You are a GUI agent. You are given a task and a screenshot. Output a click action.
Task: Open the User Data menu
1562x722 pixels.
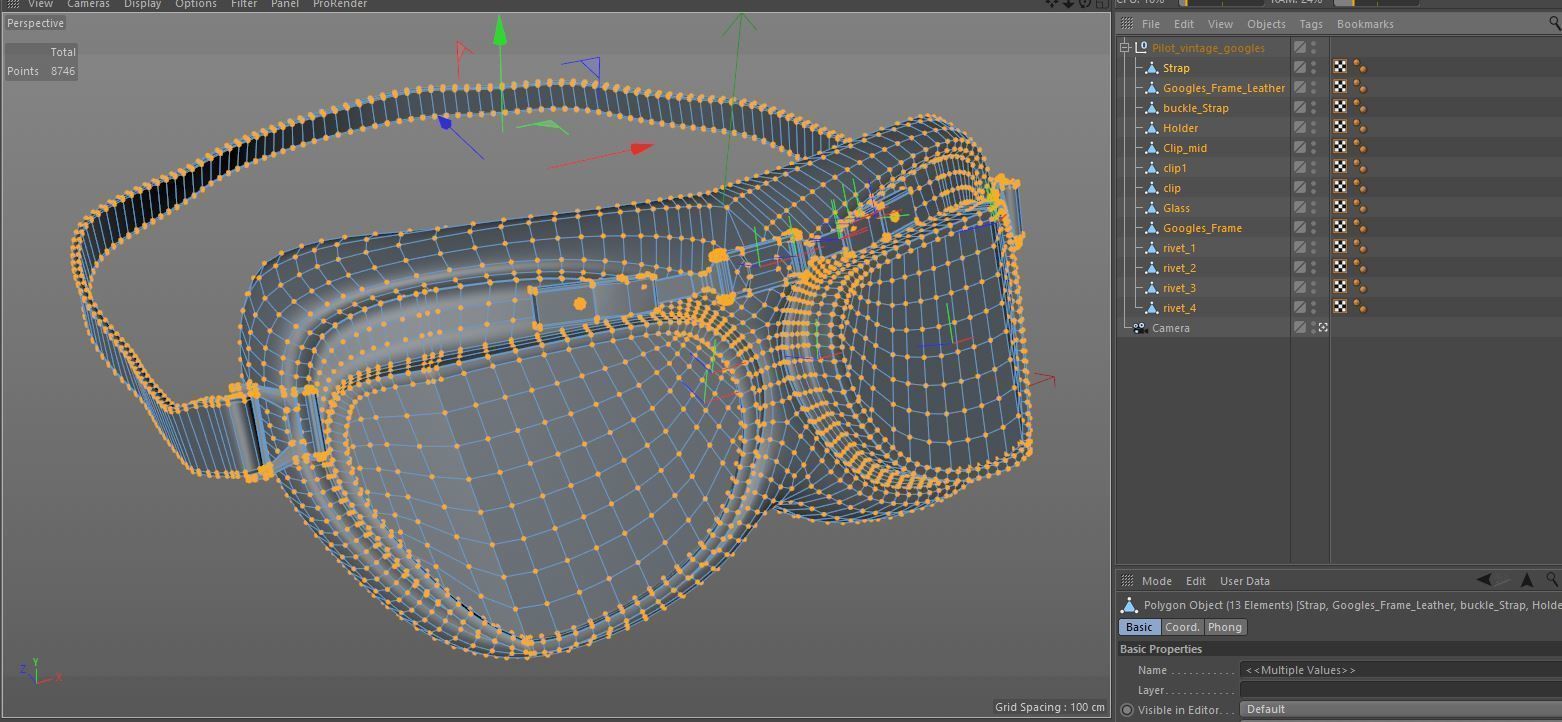point(1245,581)
